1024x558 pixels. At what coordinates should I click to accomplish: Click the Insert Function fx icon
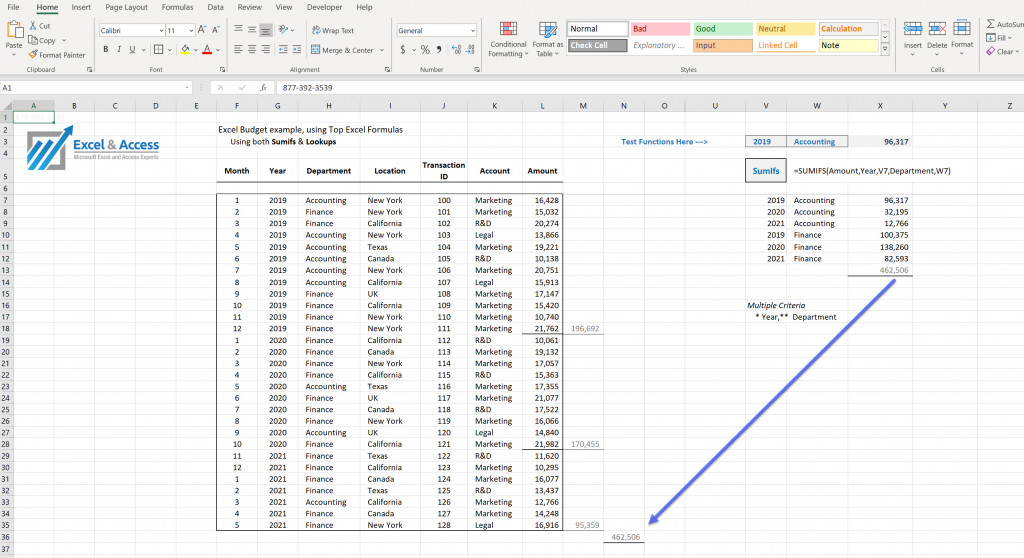click(x=263, y=88)
